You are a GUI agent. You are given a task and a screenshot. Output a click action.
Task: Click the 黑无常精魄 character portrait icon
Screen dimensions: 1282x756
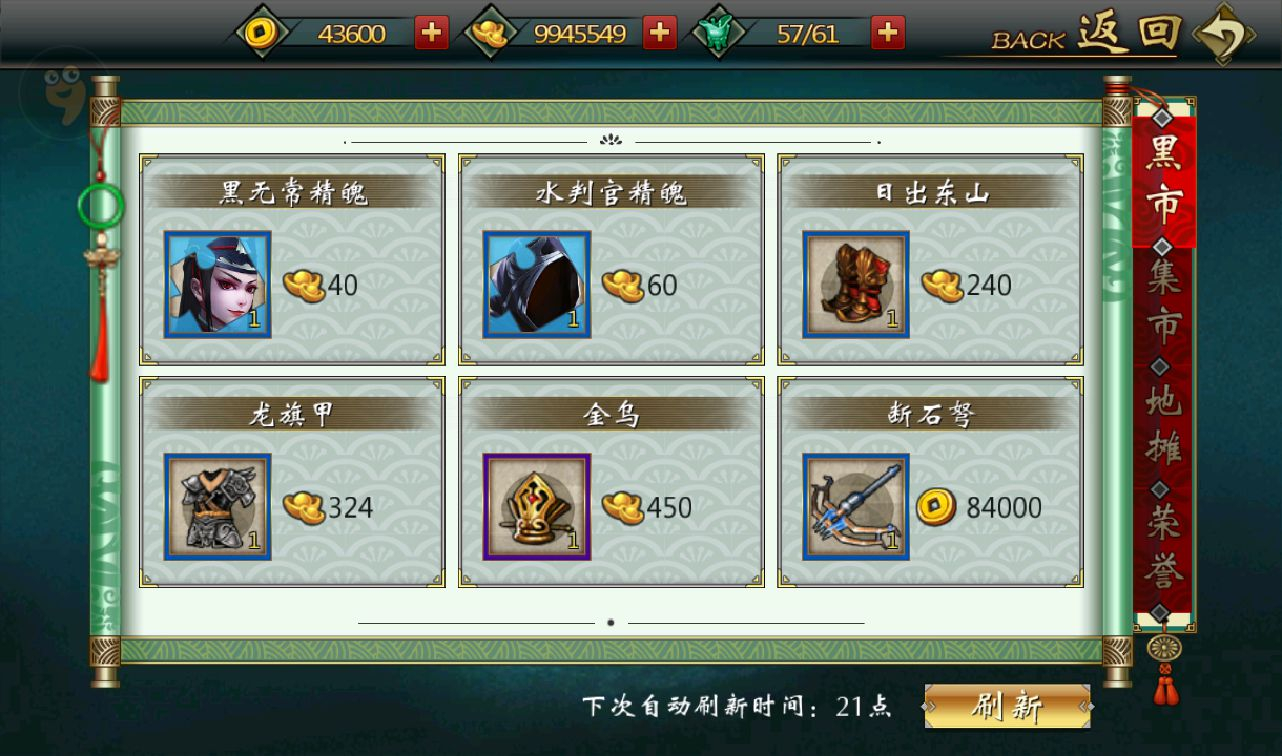[218, 285]
